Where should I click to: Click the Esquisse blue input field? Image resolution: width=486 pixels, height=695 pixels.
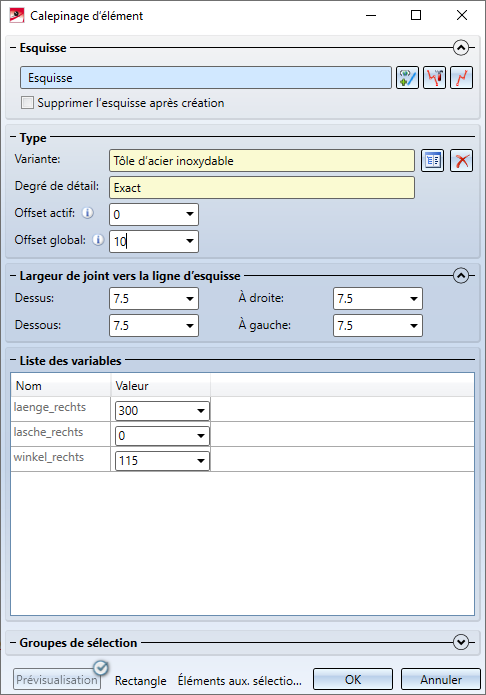tap(206, 78)
